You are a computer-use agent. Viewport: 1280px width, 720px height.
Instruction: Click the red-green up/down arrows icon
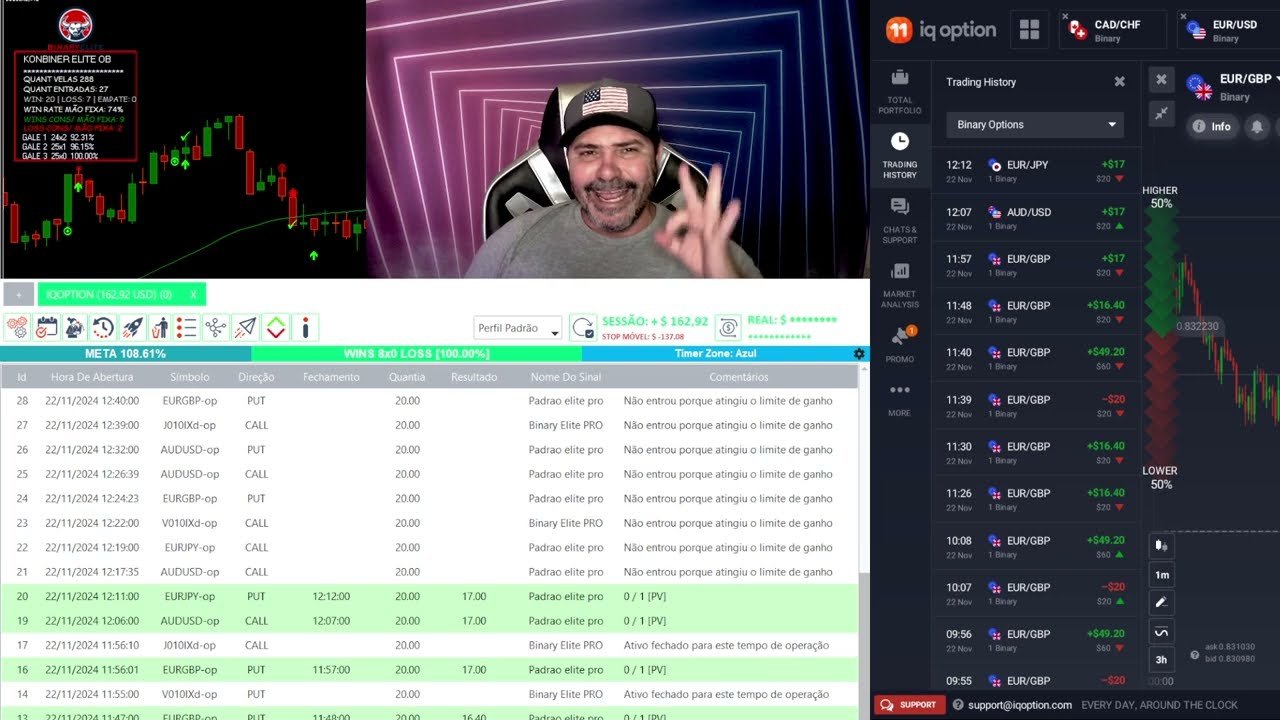click(276, 327)
